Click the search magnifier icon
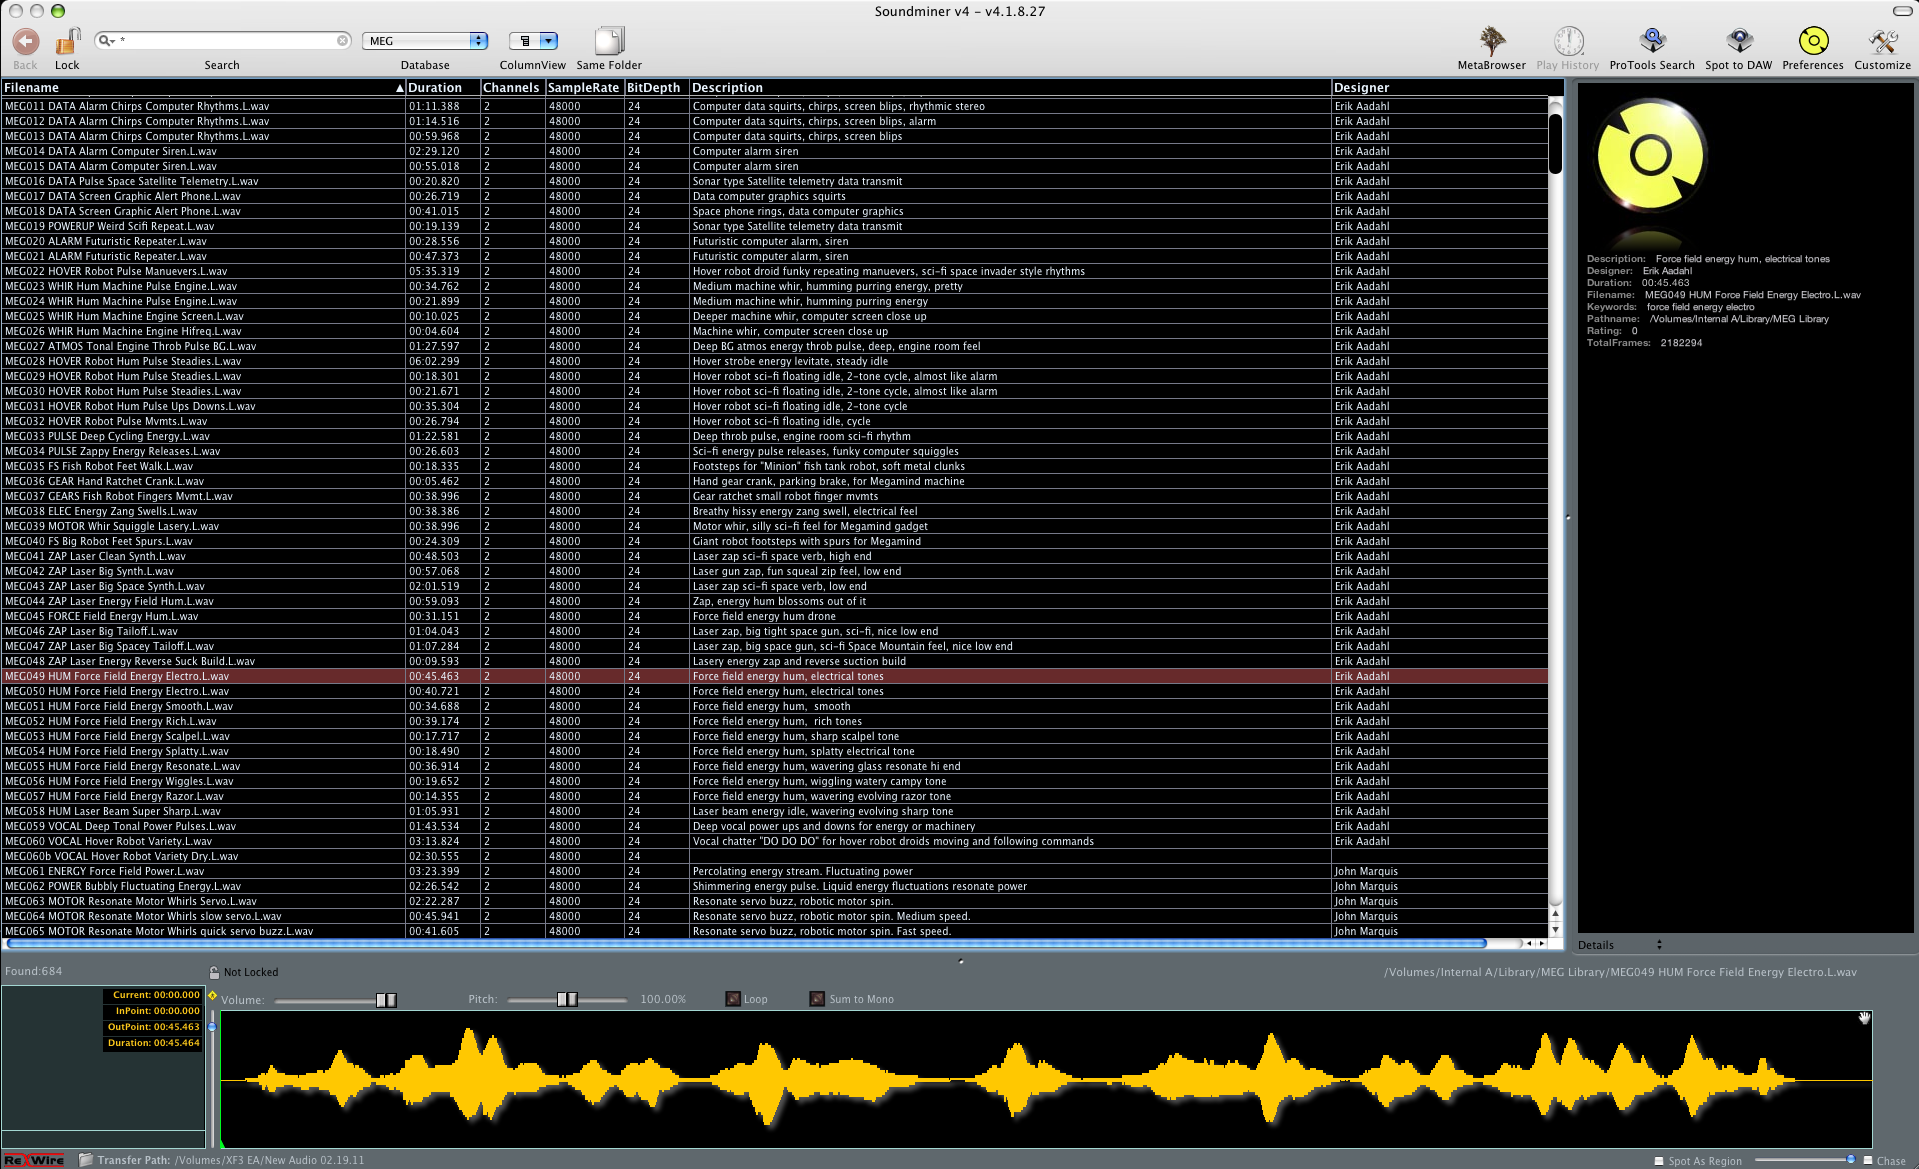Image resolution: width=1919 pixels, height=1169 pixels. coord(105,41)
